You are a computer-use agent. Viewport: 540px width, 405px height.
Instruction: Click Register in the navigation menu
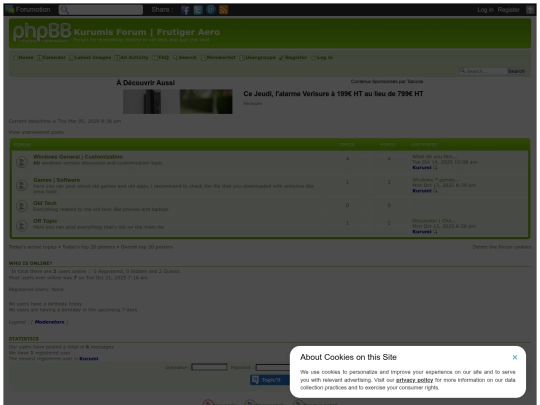click(x=293, y=58)
